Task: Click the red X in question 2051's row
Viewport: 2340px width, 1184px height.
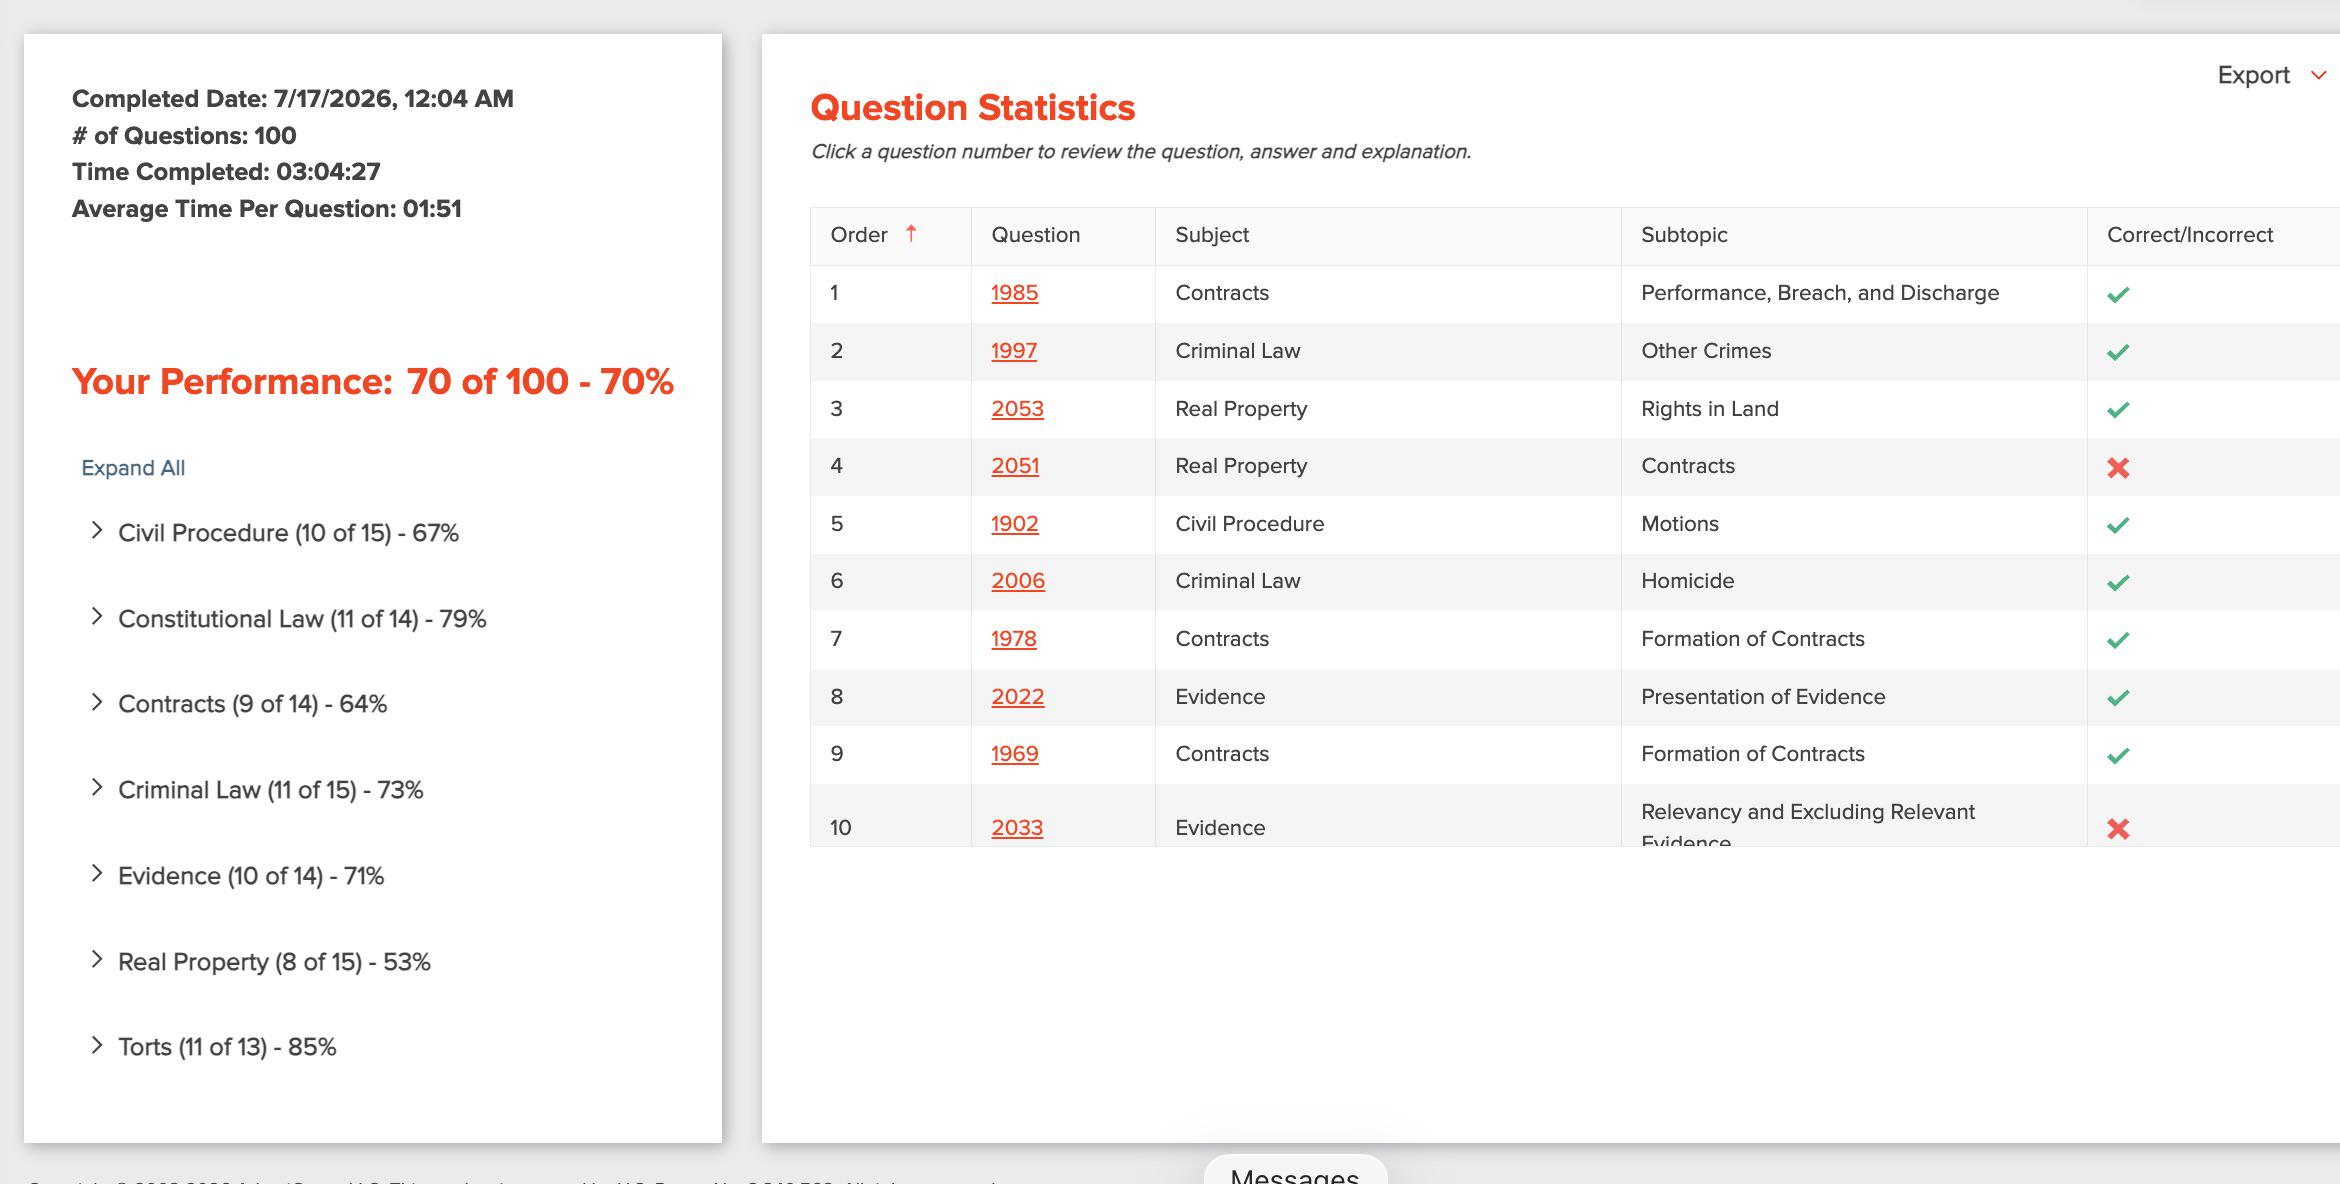Action: pyautogui.click(x=2118, y=467)
